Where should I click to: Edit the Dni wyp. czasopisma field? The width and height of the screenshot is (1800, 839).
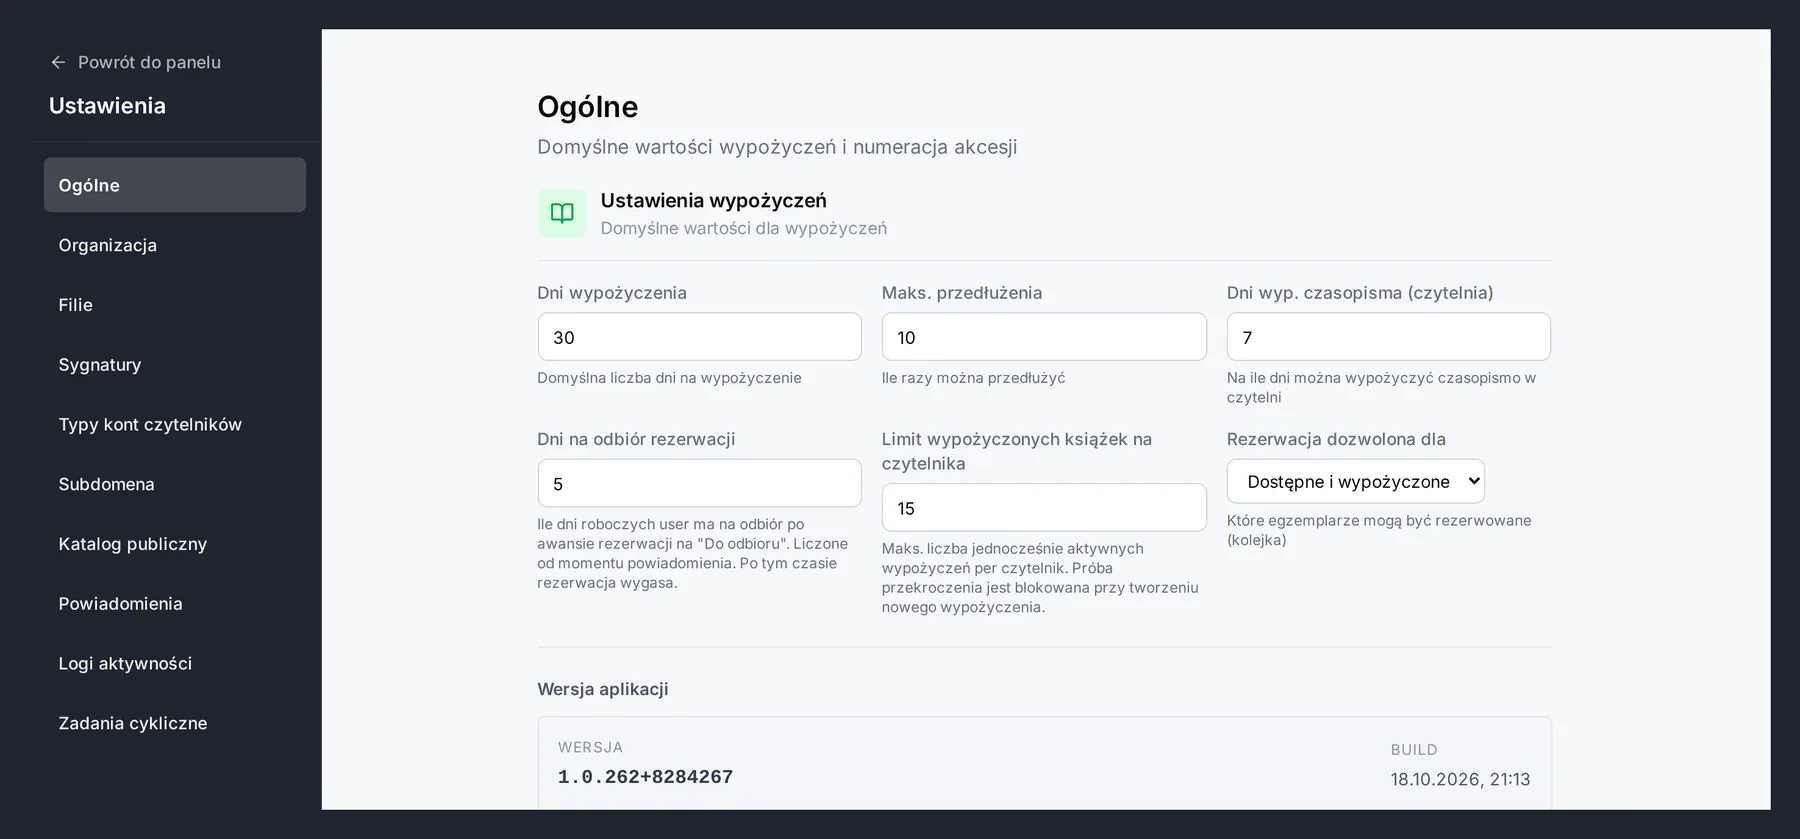pos(1388,337)
